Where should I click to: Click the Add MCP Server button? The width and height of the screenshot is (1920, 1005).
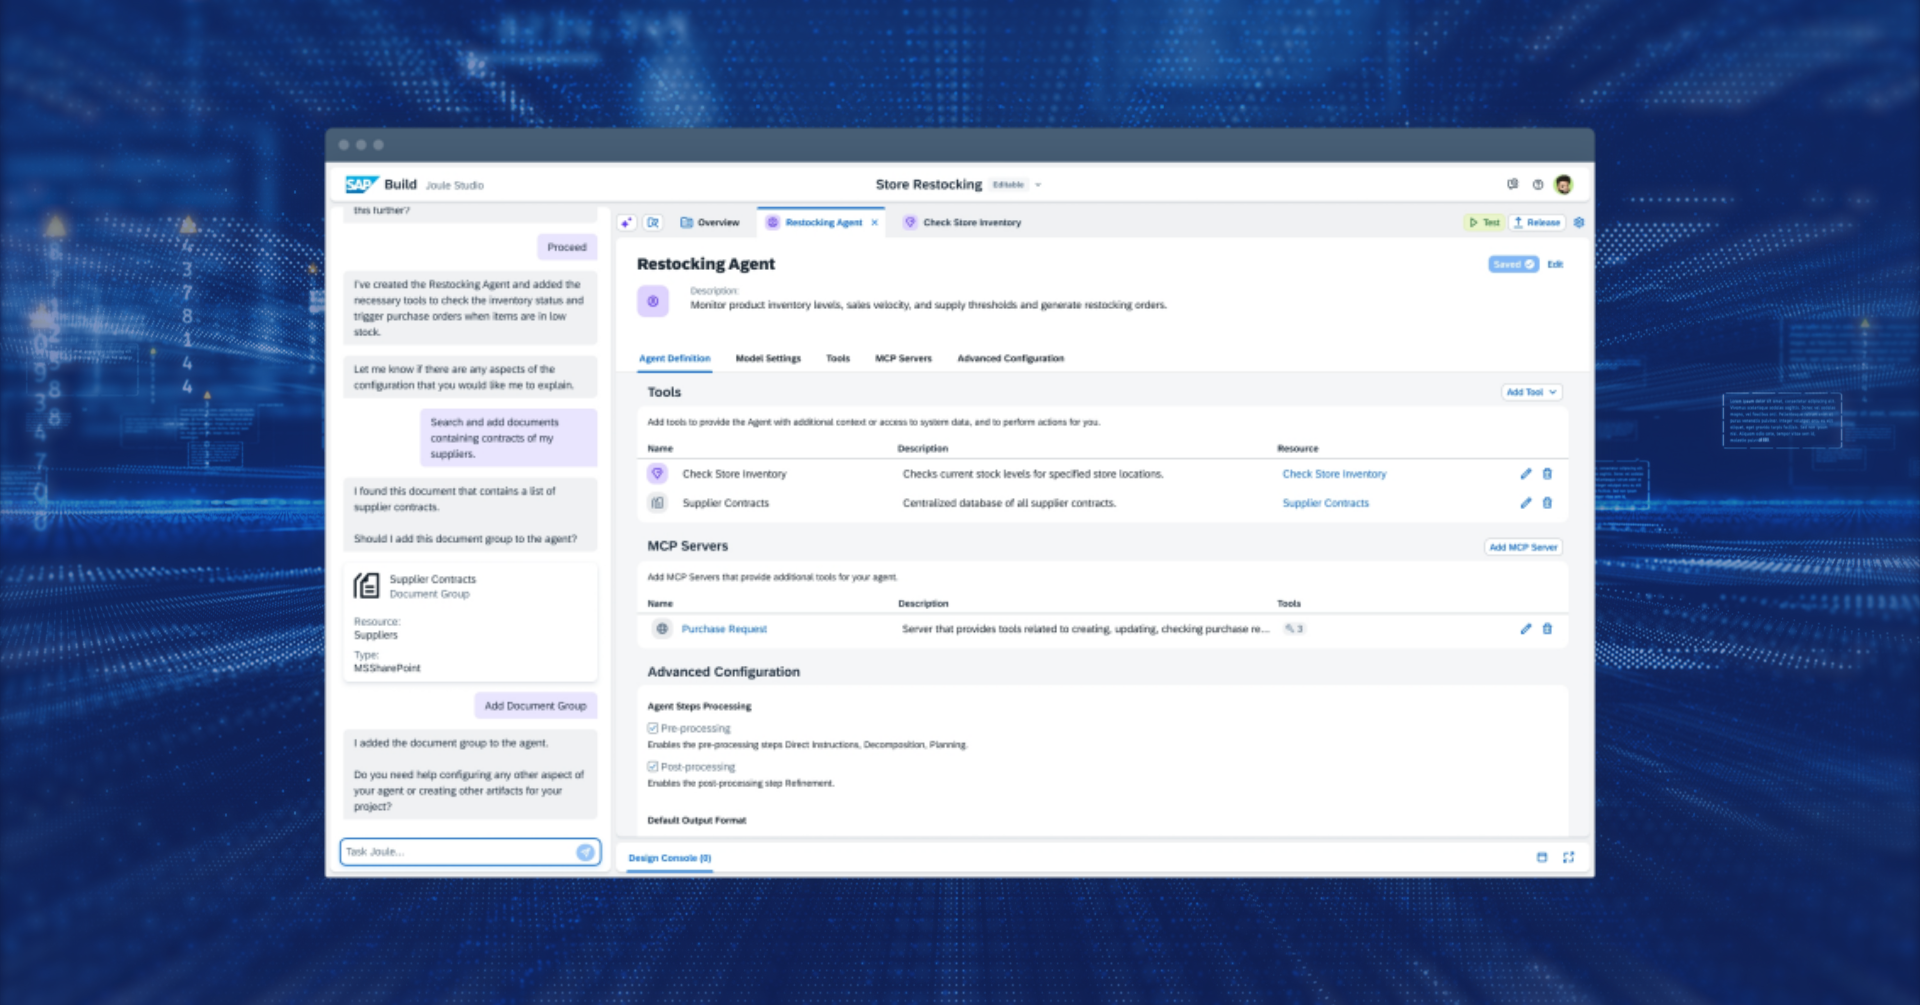[1523, 547]
